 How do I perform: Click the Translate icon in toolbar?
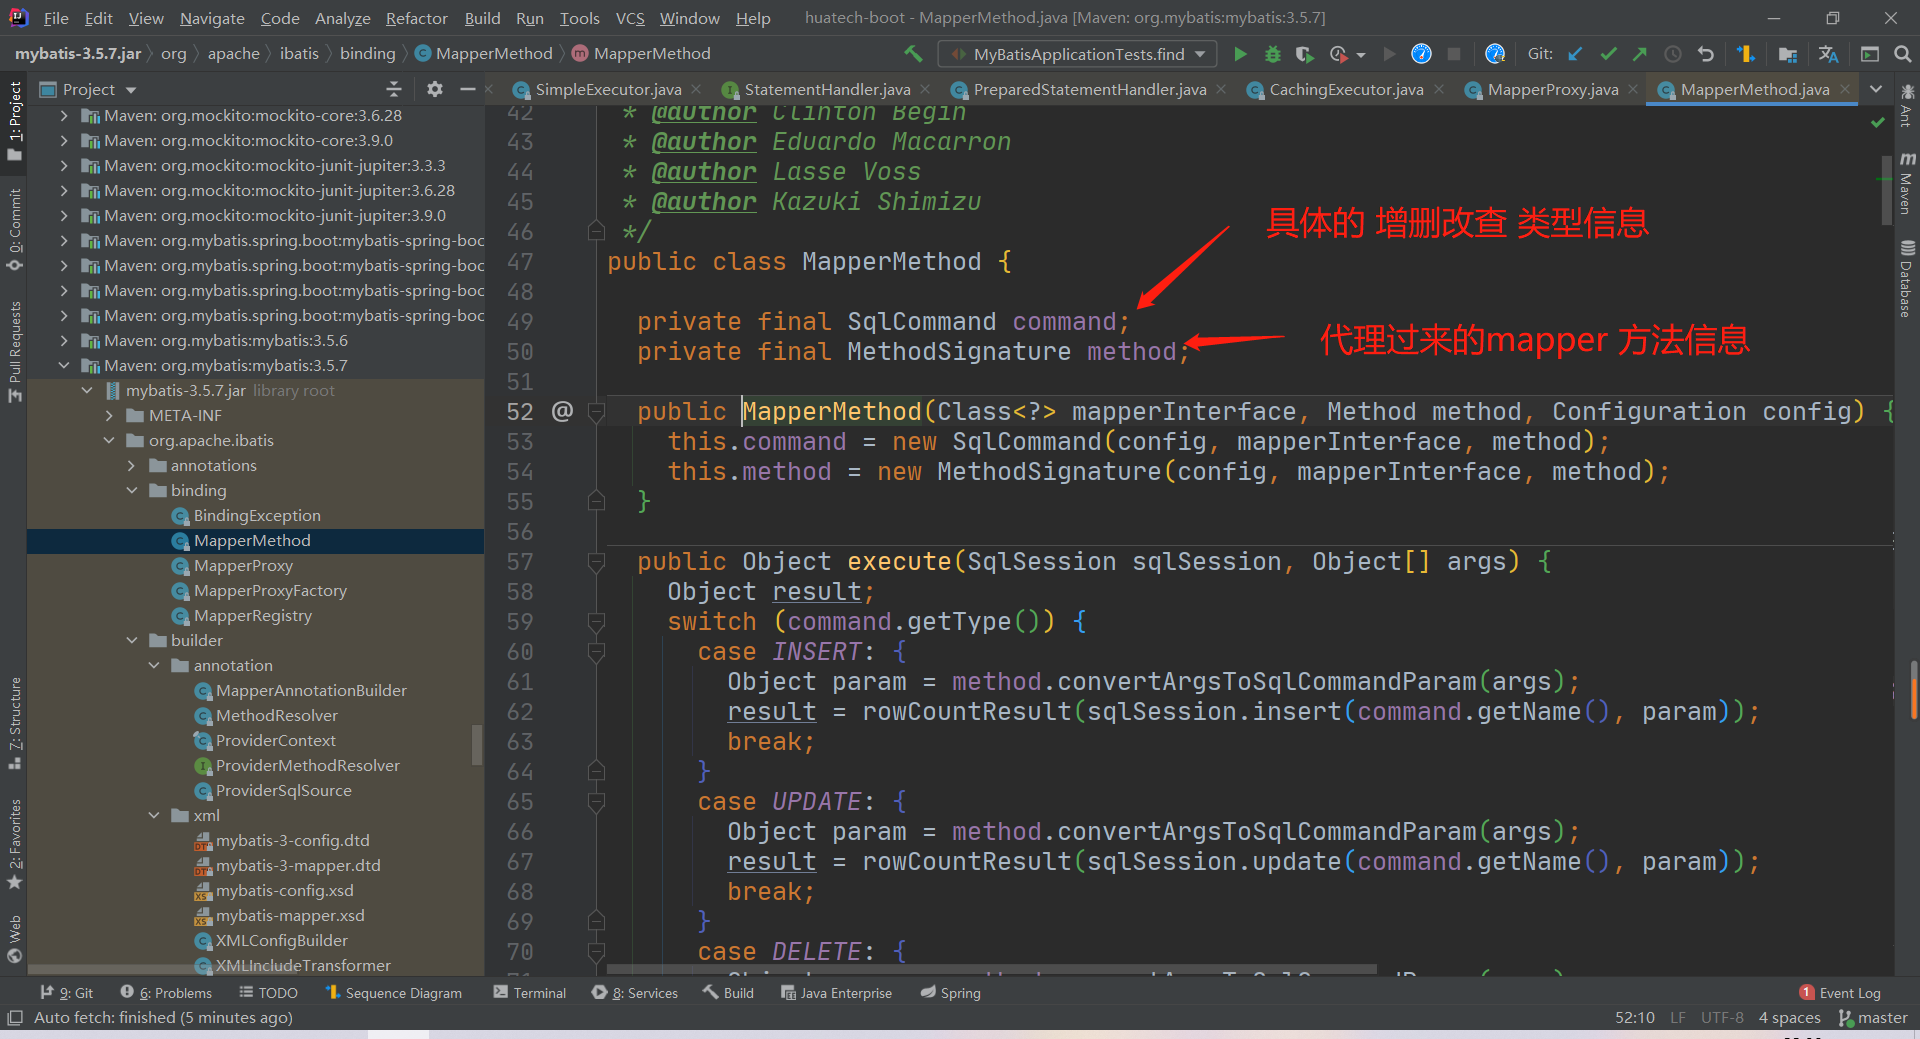1829,54
